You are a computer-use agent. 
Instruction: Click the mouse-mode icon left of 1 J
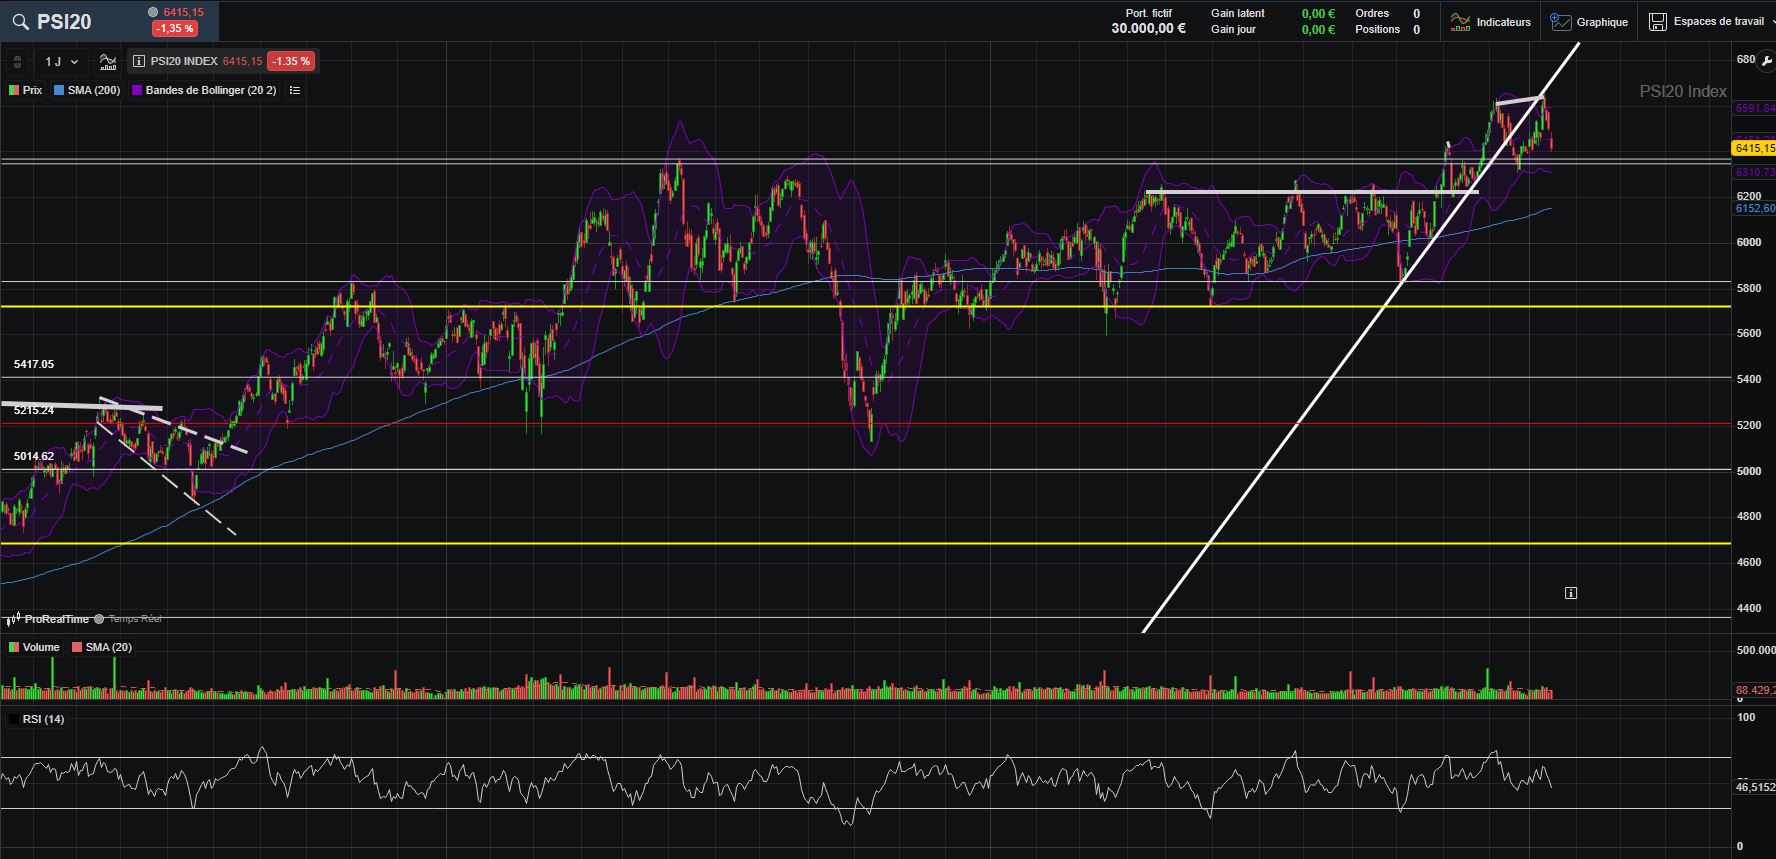click(17, 62)
